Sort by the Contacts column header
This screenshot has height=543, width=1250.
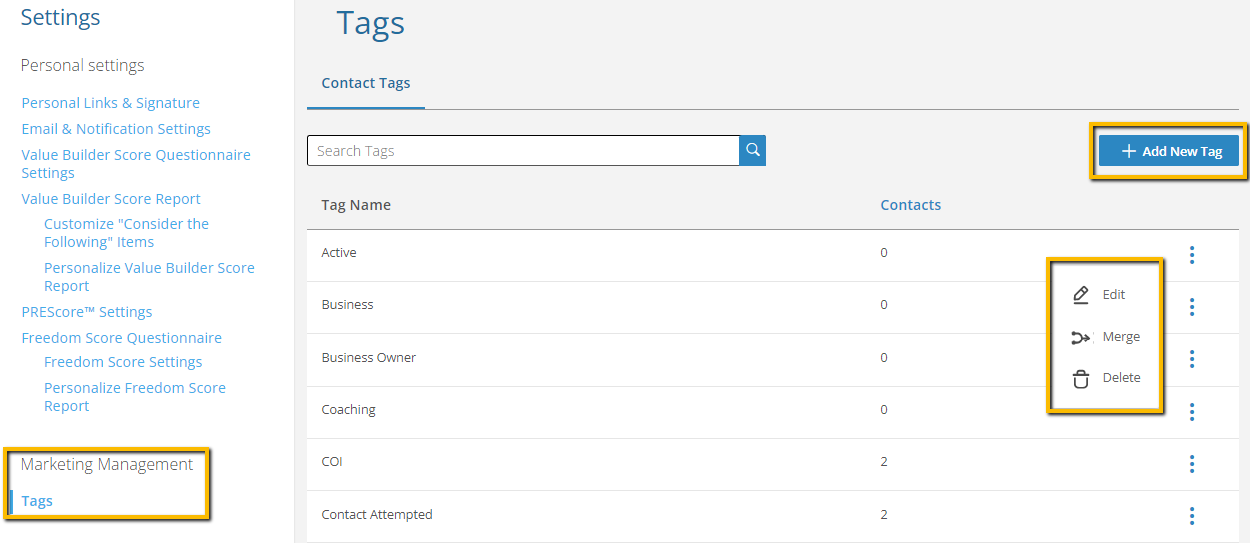click(x=910, y=205)
